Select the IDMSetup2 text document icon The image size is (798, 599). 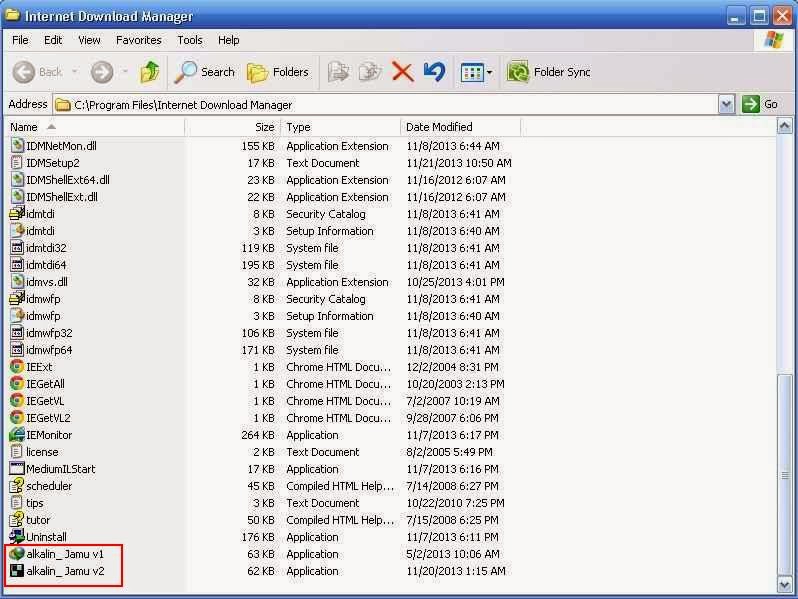pos(17,163)
